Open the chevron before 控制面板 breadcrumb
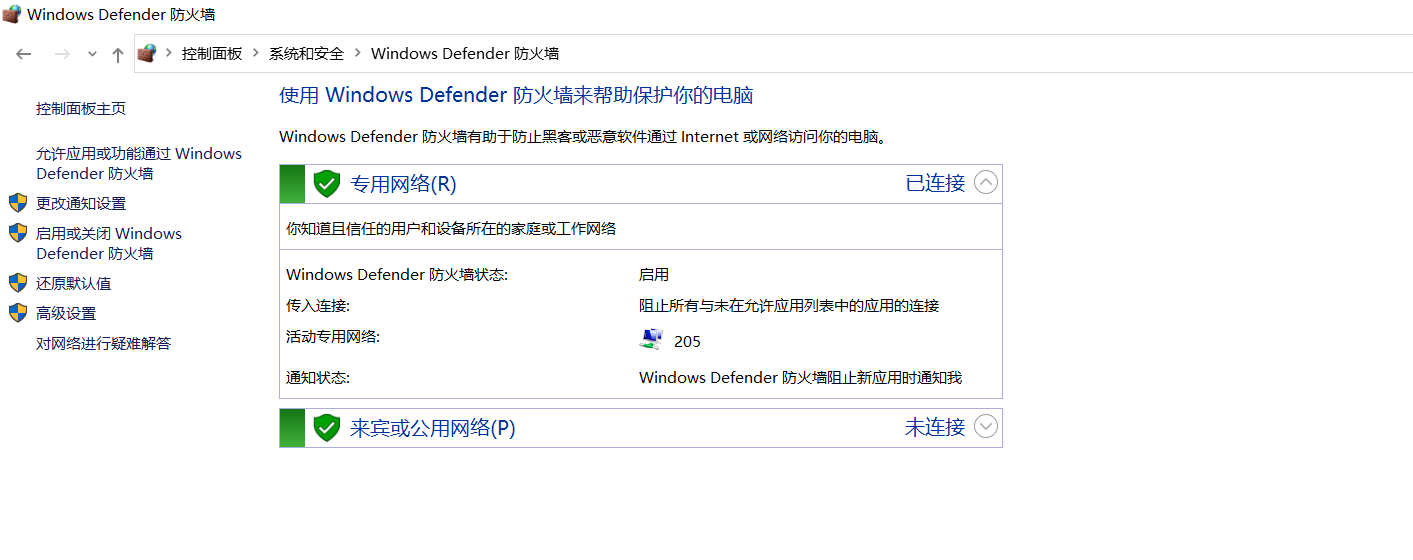Screen dimensions: 1413x560 (169, 54)
